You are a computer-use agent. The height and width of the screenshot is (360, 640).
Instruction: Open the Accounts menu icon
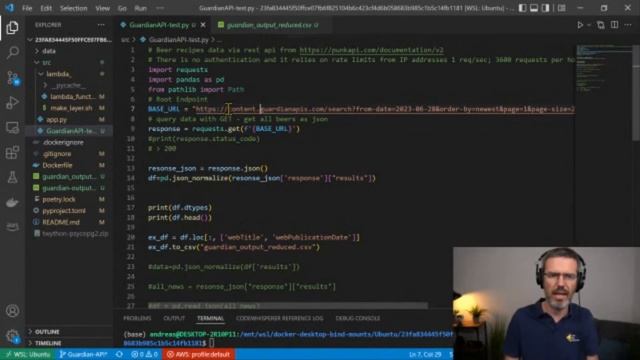(x=13, y=311)
